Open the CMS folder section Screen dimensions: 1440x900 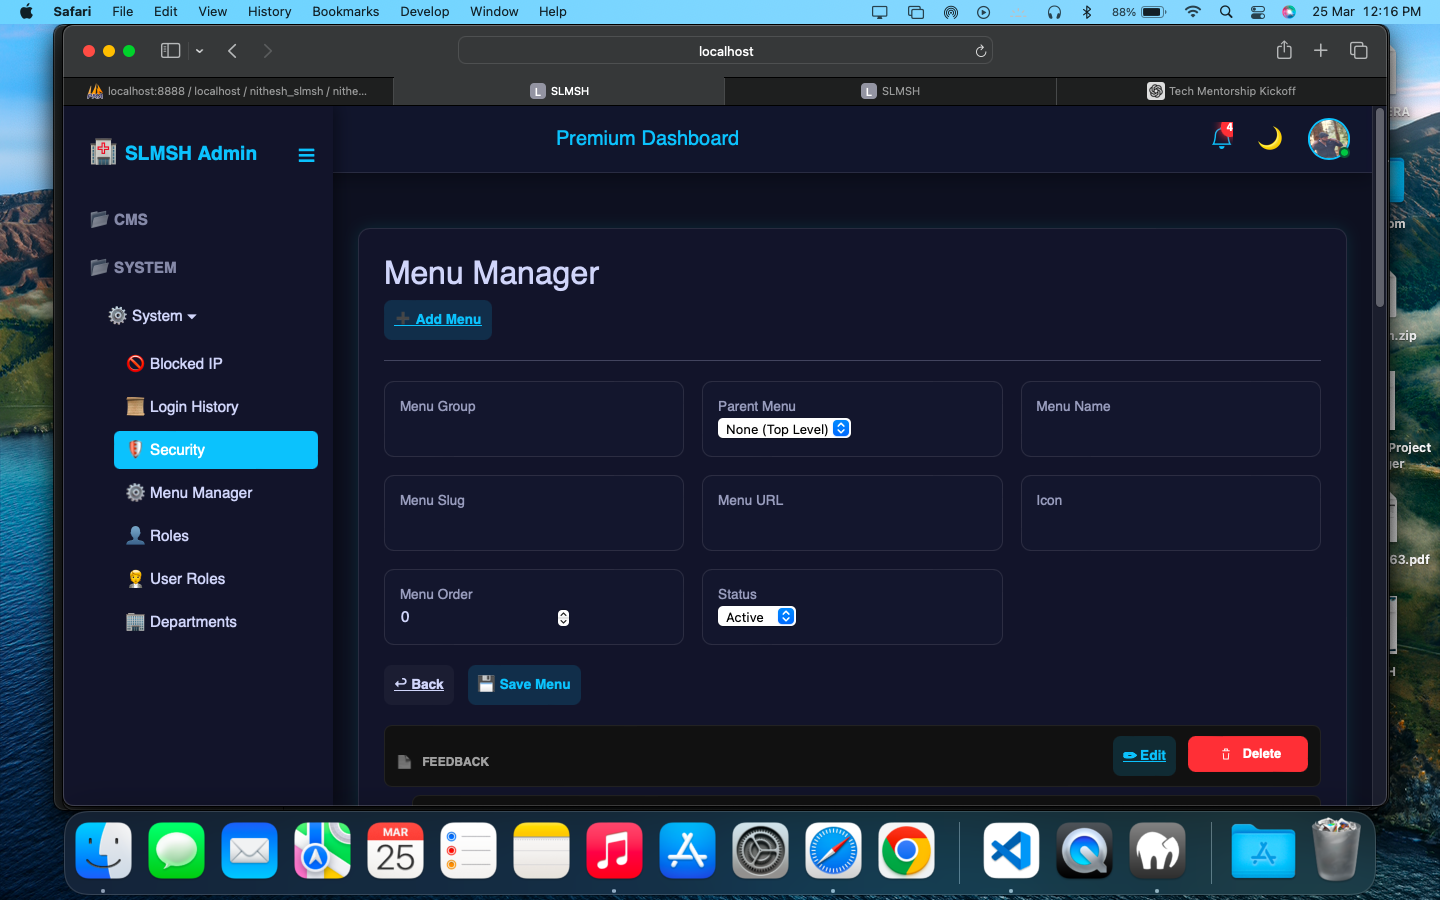pos(119,219)
